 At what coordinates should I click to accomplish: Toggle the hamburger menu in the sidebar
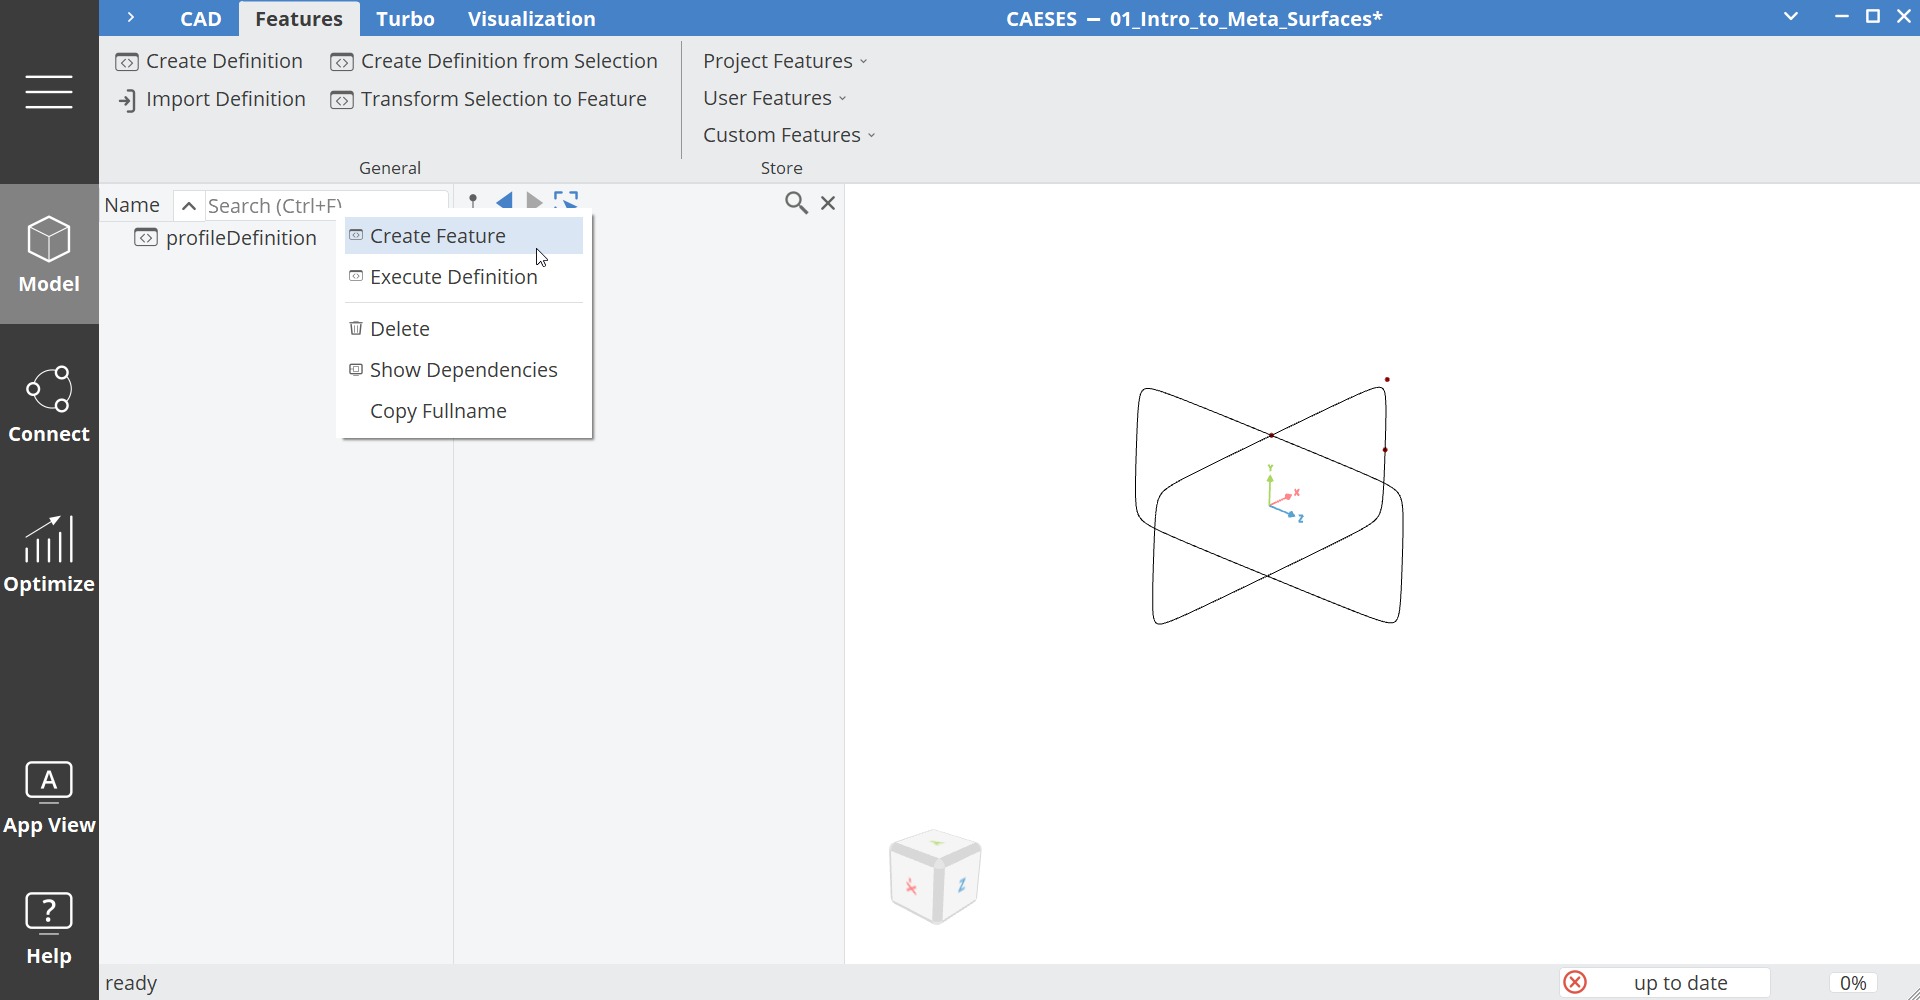(49, 91)
